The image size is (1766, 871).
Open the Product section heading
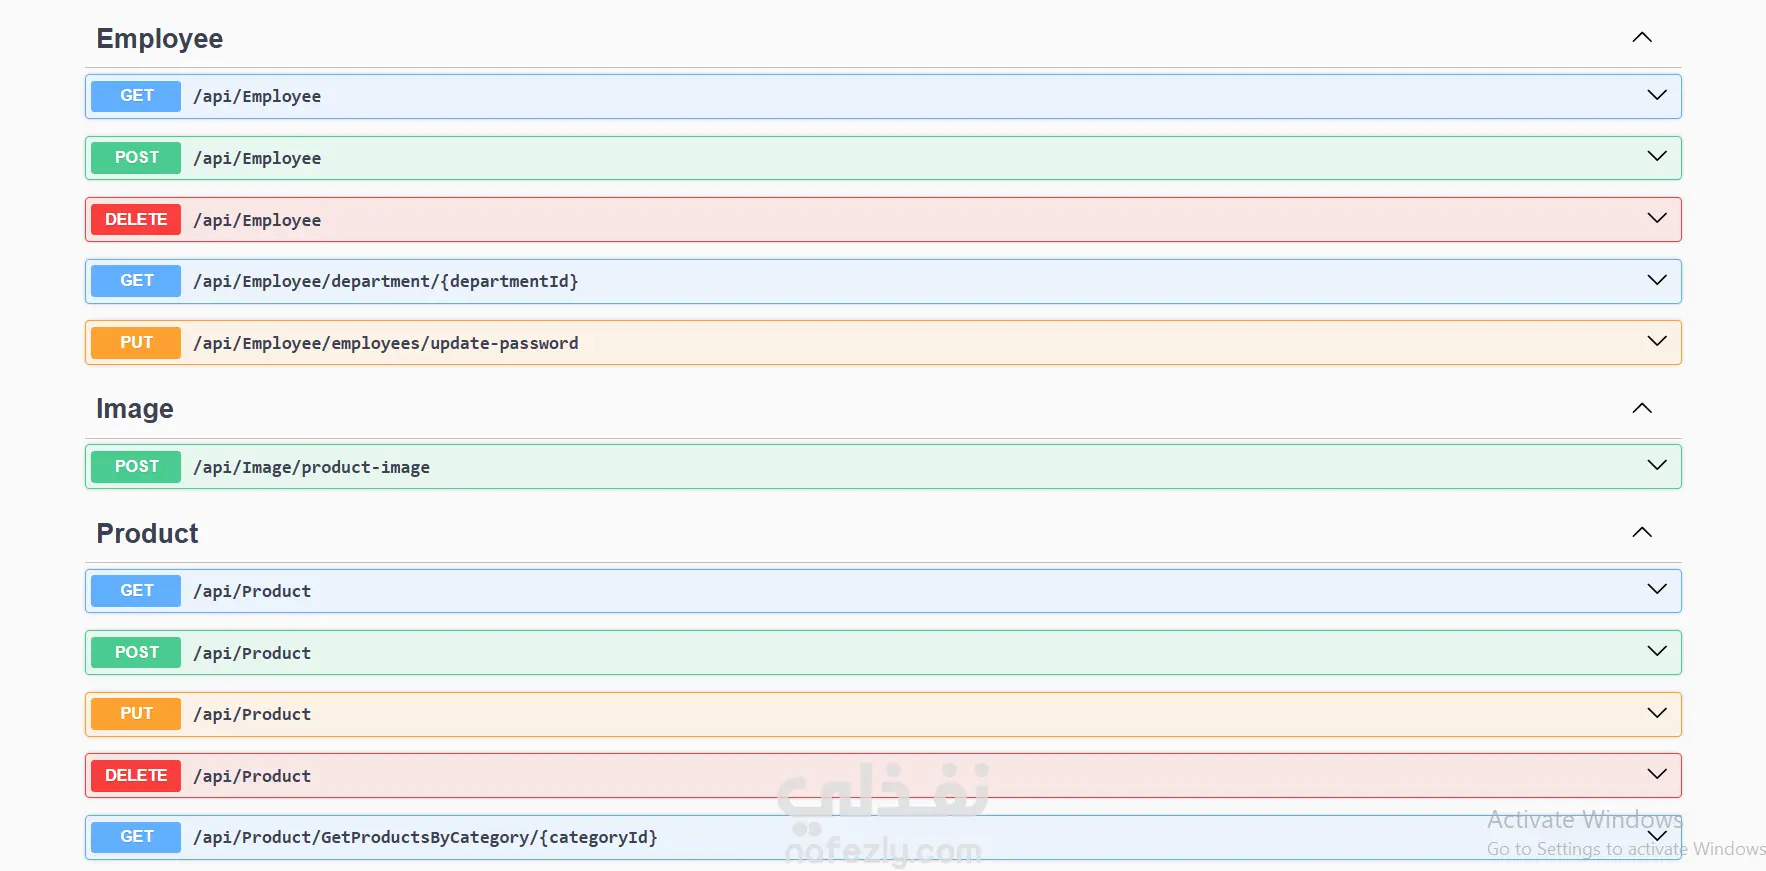[x=147, y=533]
